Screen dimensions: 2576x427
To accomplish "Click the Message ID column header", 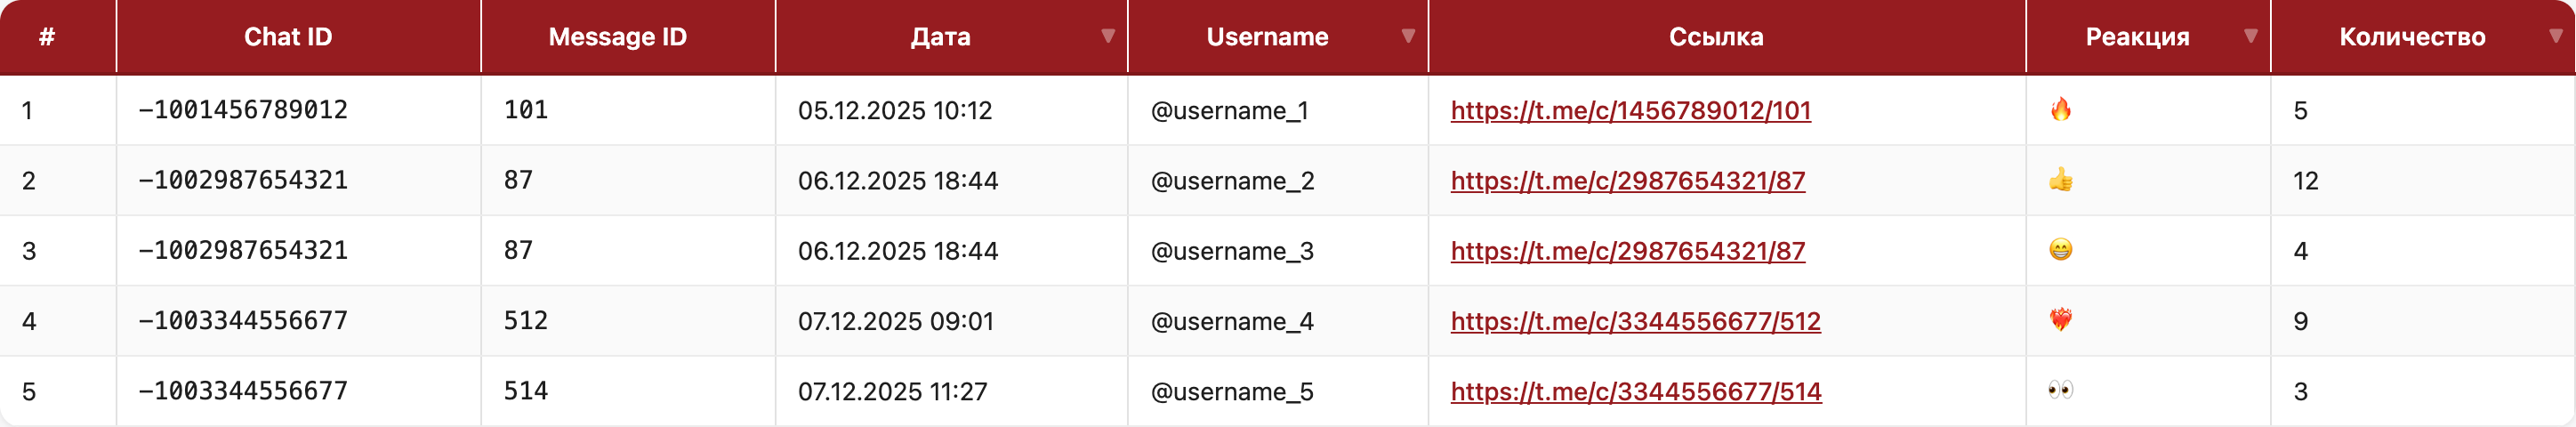I will point(617,37).
